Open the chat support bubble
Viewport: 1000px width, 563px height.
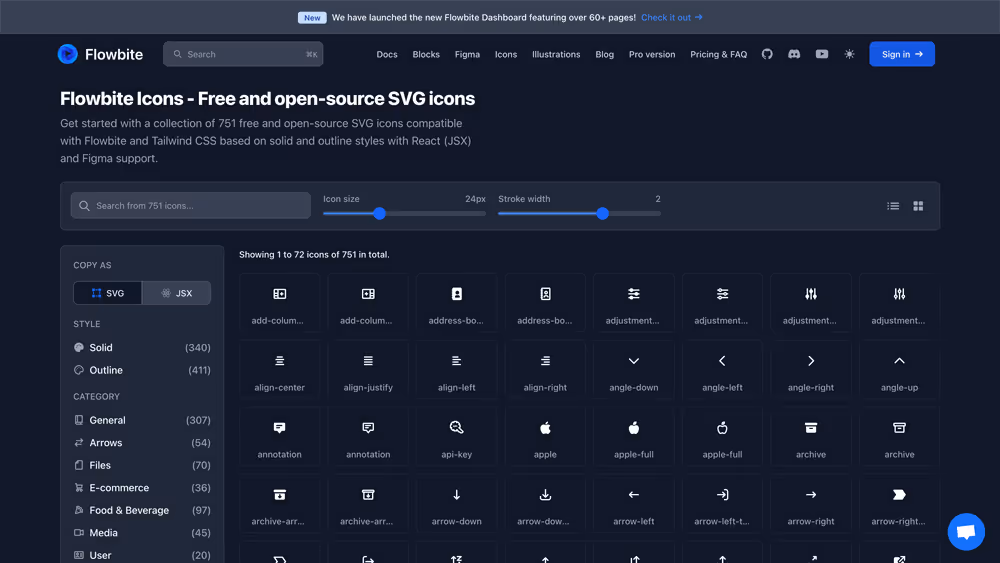[x=966, y=532]
